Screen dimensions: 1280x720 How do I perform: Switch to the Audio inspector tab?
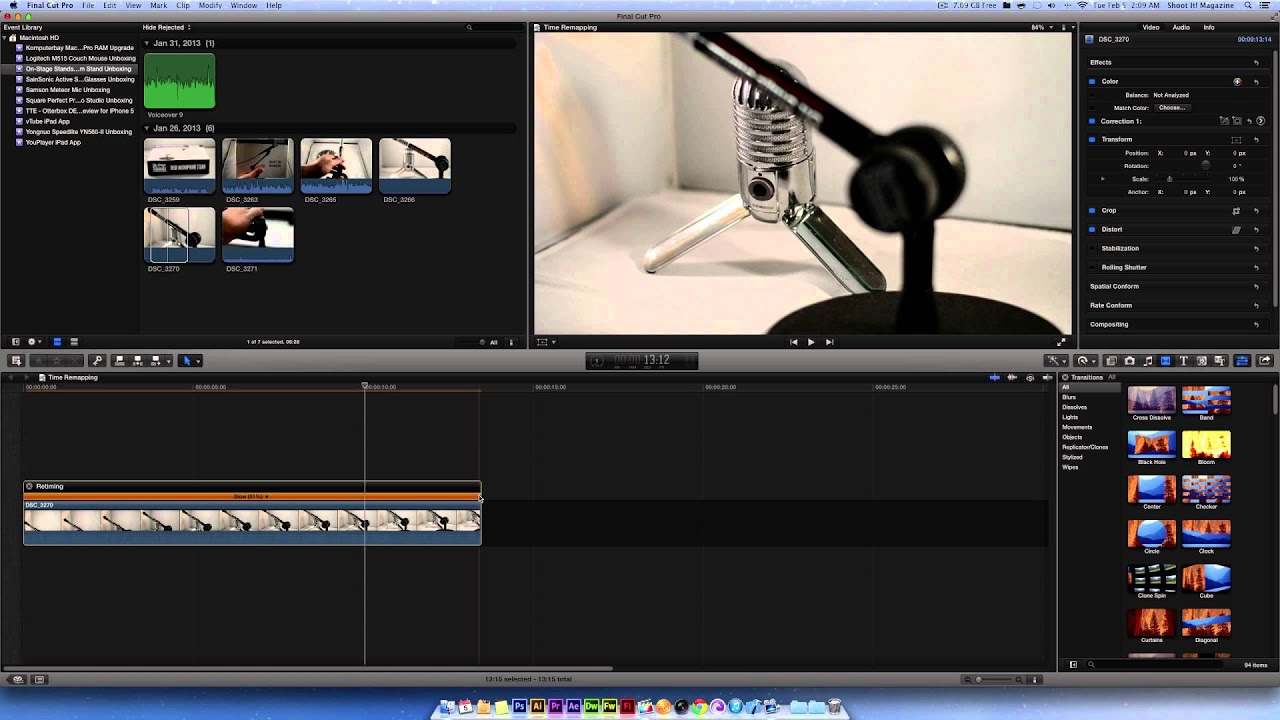1180,27
